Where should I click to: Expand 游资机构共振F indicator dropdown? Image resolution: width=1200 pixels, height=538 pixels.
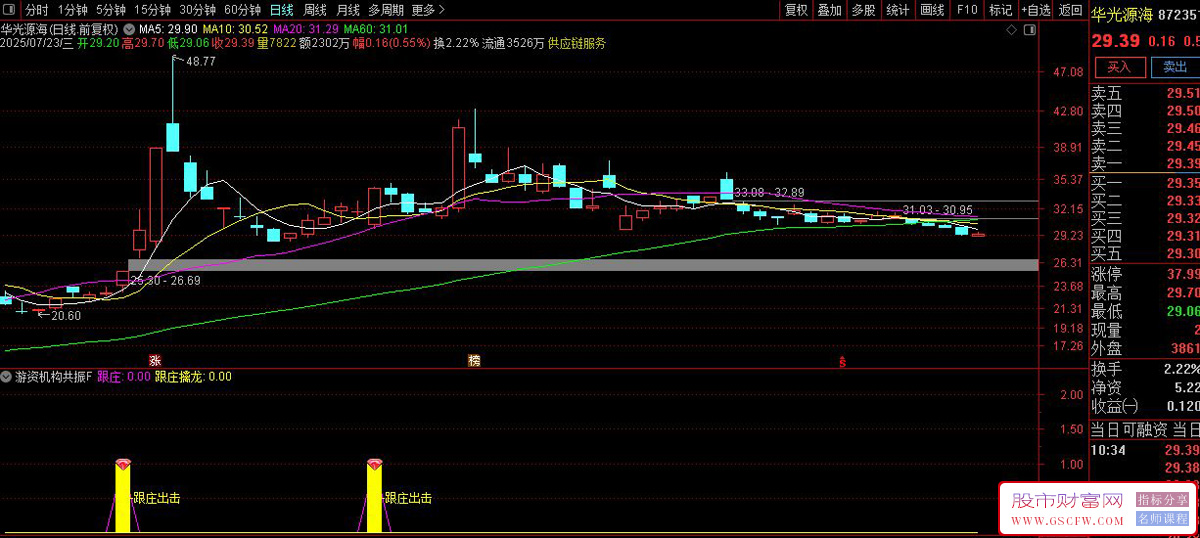point(8,377)
